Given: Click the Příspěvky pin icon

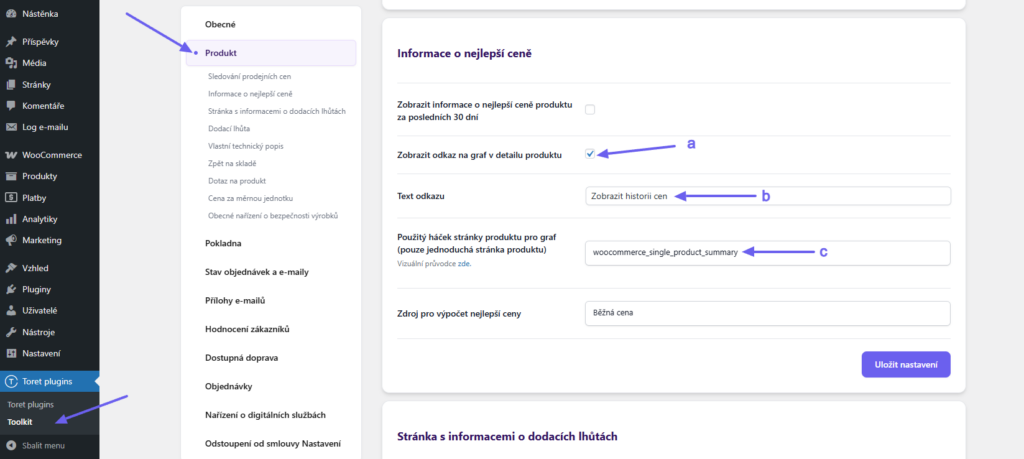Looking at the screenshot, I should click(10, 42).
